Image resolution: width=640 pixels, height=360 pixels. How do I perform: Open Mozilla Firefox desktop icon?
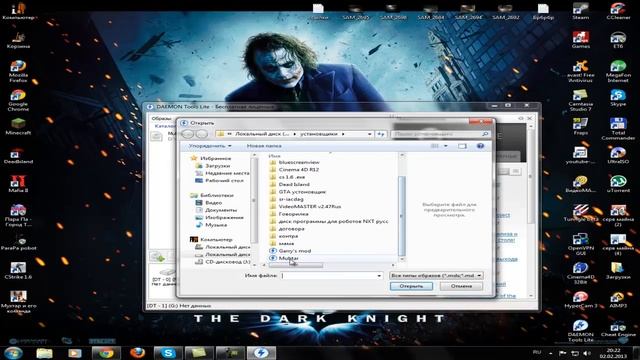tap(18, 71)
